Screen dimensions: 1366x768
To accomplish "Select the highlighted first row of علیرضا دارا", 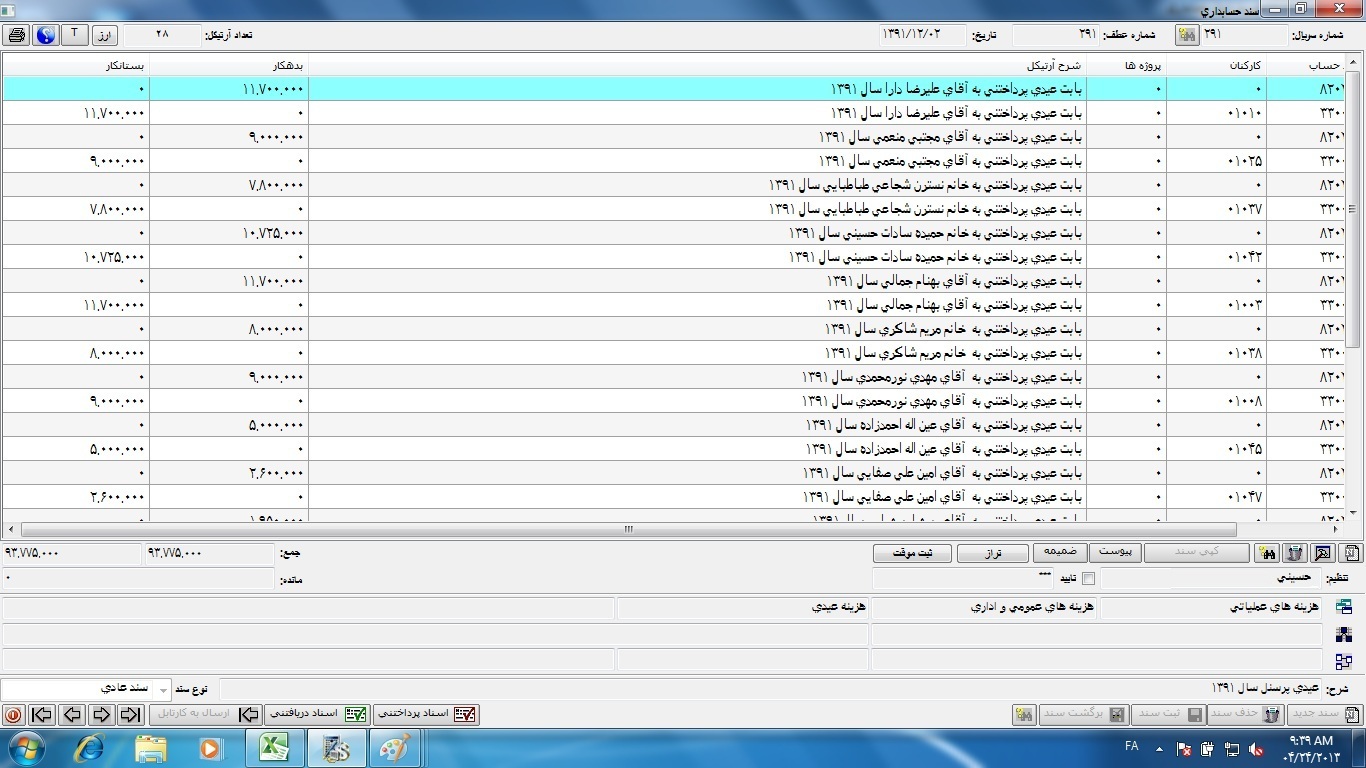I will click(x=674, y=89).
